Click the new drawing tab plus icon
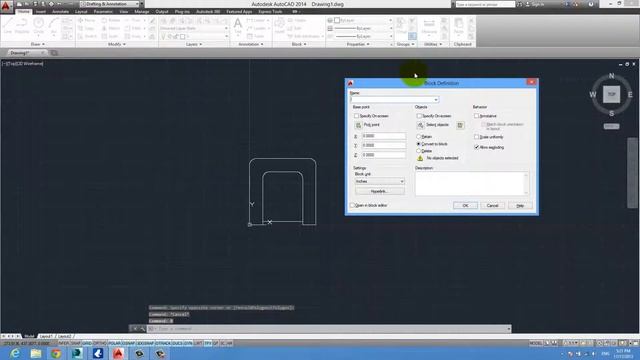This screenshot has height=360, width=640. click(54, 53)
